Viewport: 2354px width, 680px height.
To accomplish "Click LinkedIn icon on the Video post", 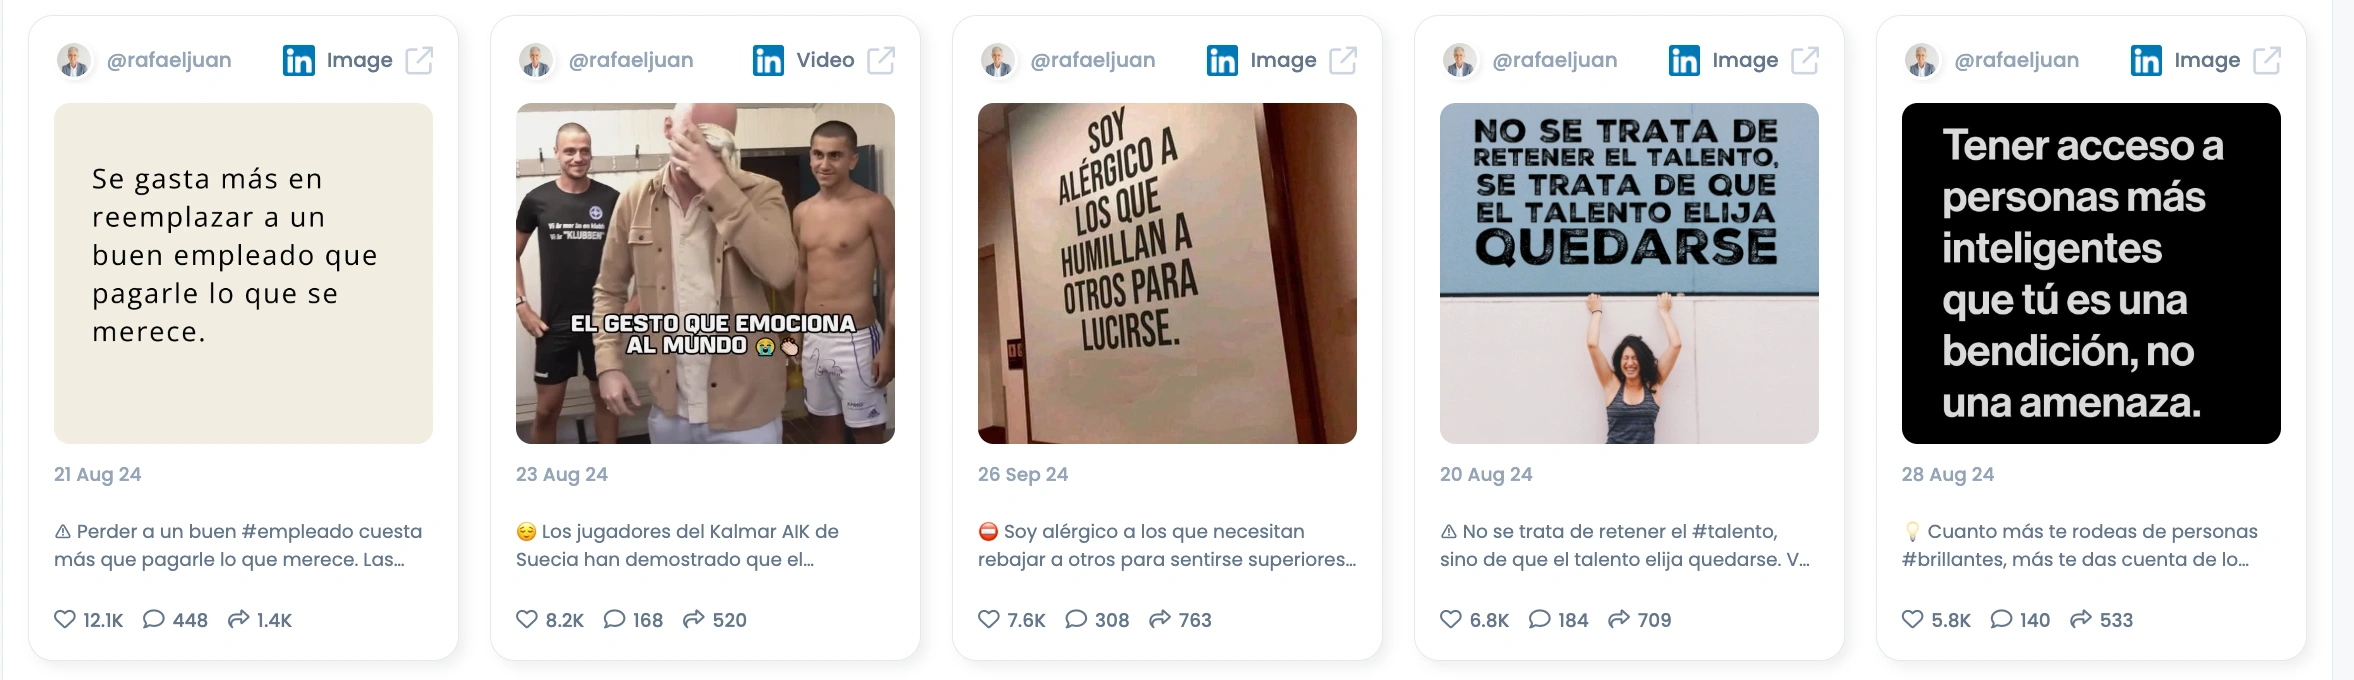I will pyautogui.click(x=768, y=60).
